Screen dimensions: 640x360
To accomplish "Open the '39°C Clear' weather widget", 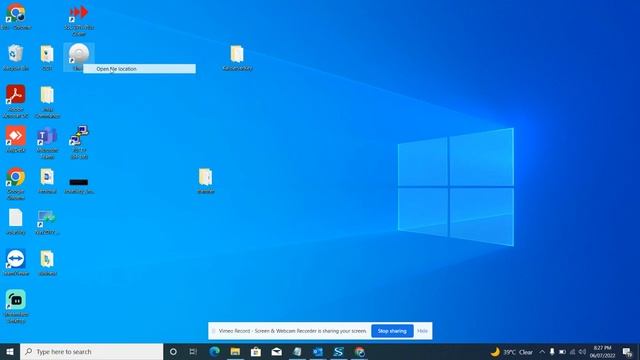I will pos(512,352).
